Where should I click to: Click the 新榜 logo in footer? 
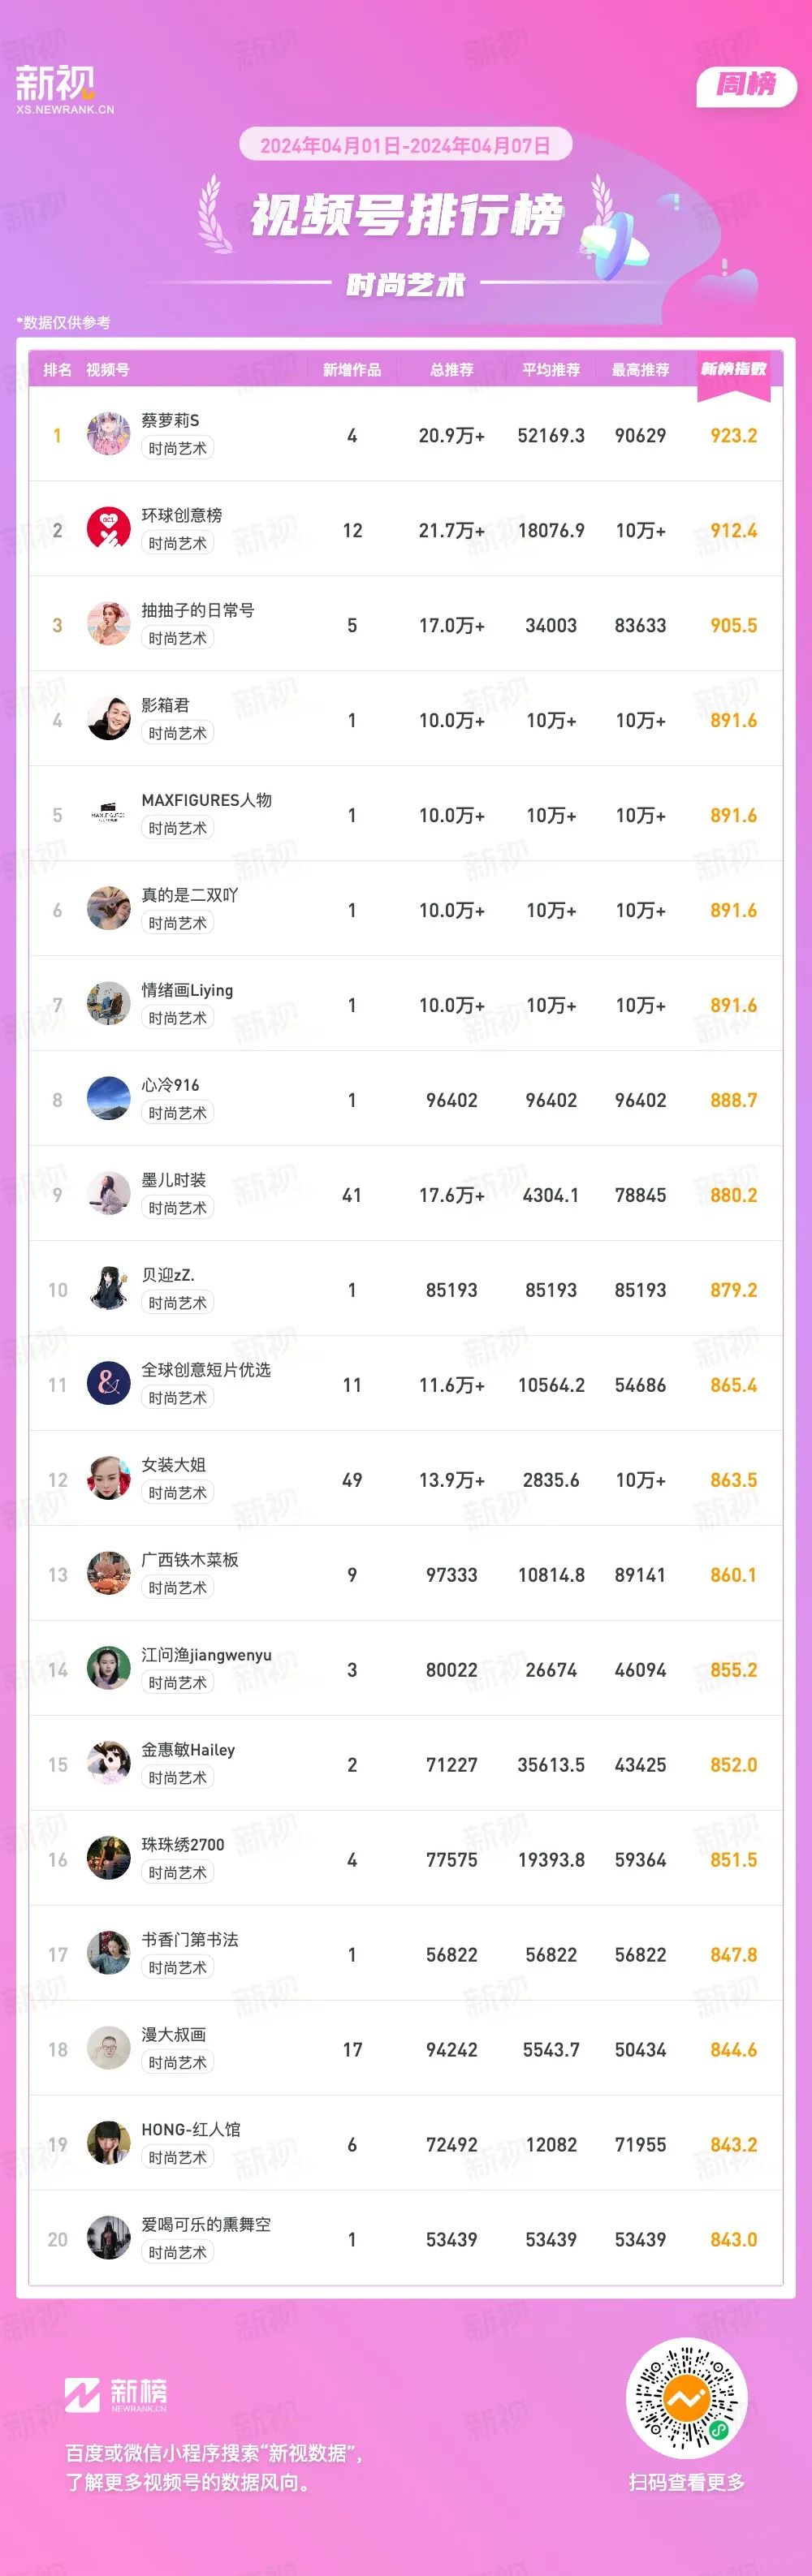[x=116, y=2395]
